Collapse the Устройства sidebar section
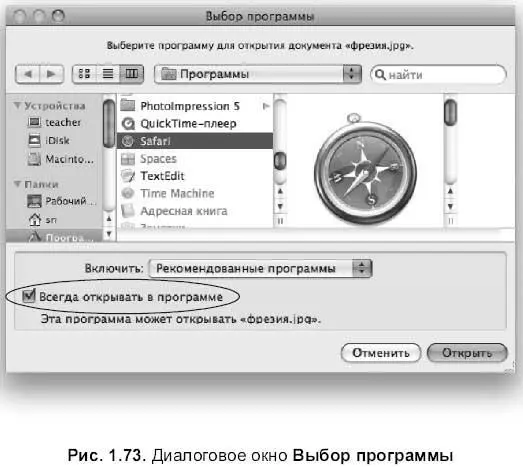 [x=17, y=105]
